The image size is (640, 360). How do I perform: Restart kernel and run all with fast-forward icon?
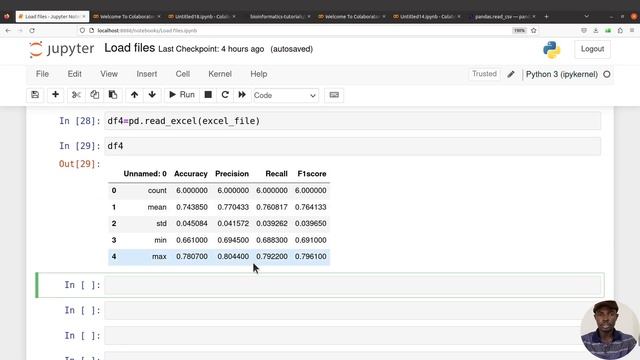coord(242,95)
